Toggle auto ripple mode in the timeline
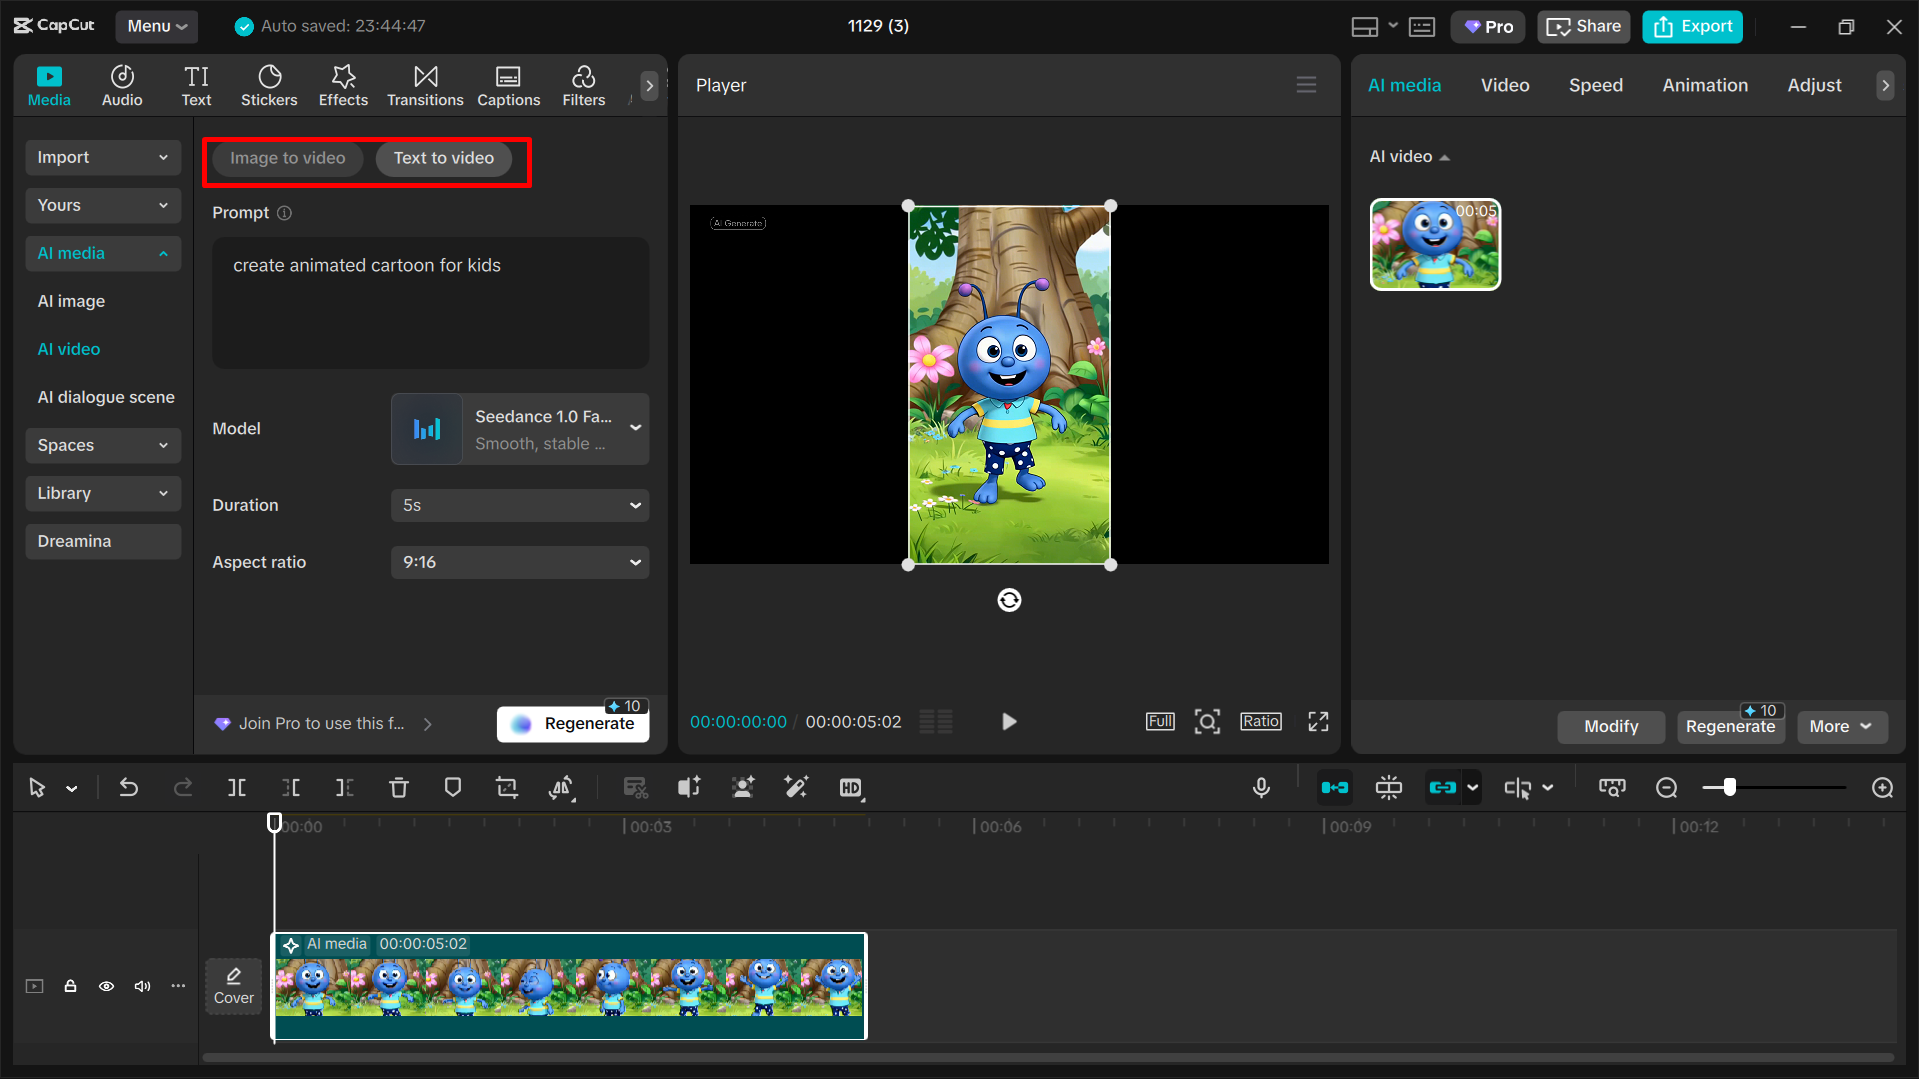The height and width of the screenshot is (1079, 1919). [x=1334, y=787]
